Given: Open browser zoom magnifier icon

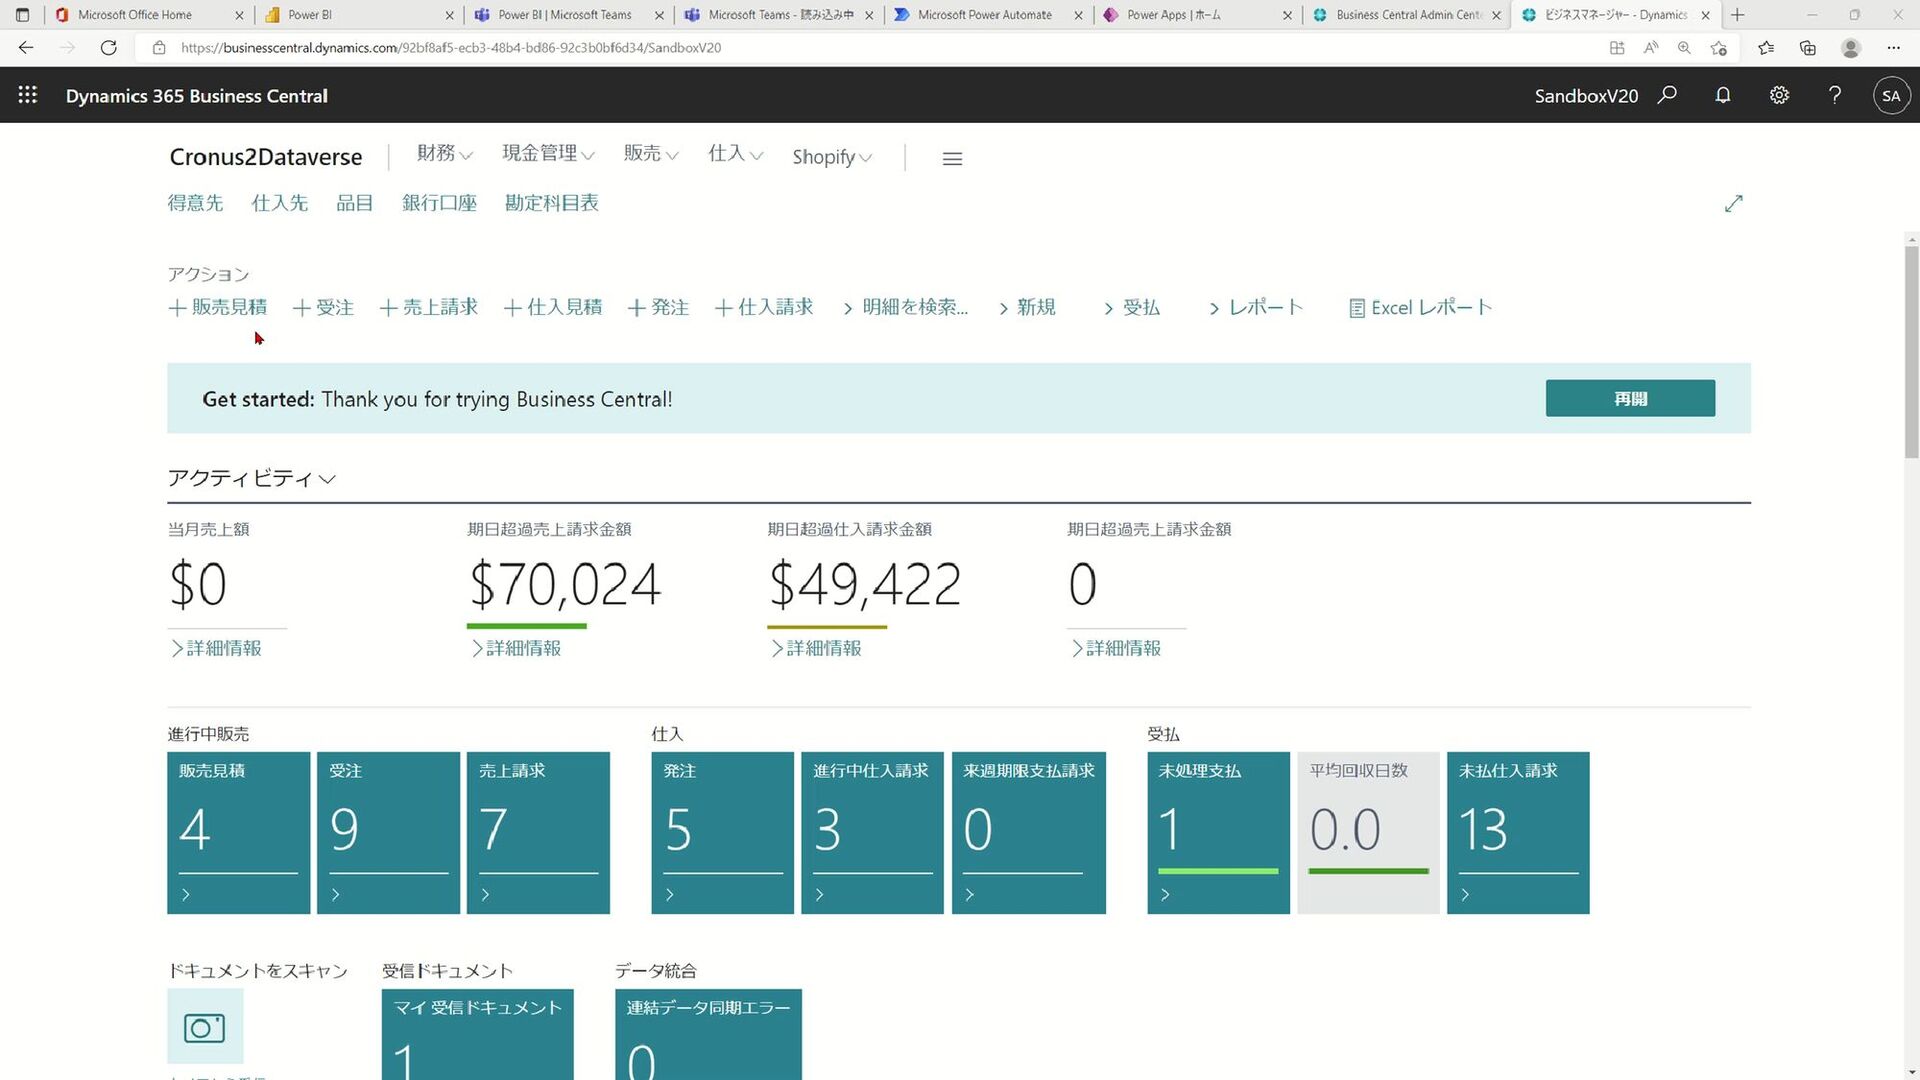Looking at the screenshot, I should 1684,47.
